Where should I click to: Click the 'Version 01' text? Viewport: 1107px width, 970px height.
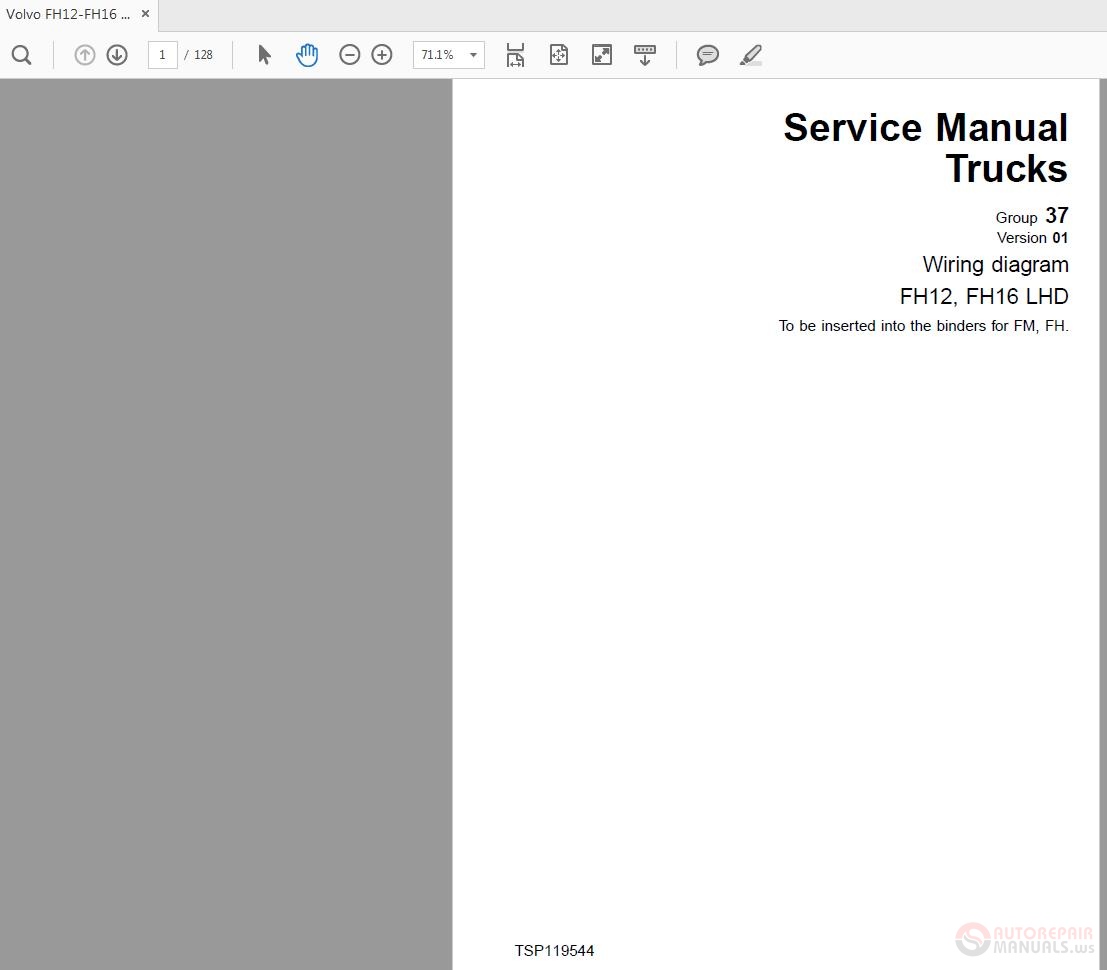[1032, 238]
